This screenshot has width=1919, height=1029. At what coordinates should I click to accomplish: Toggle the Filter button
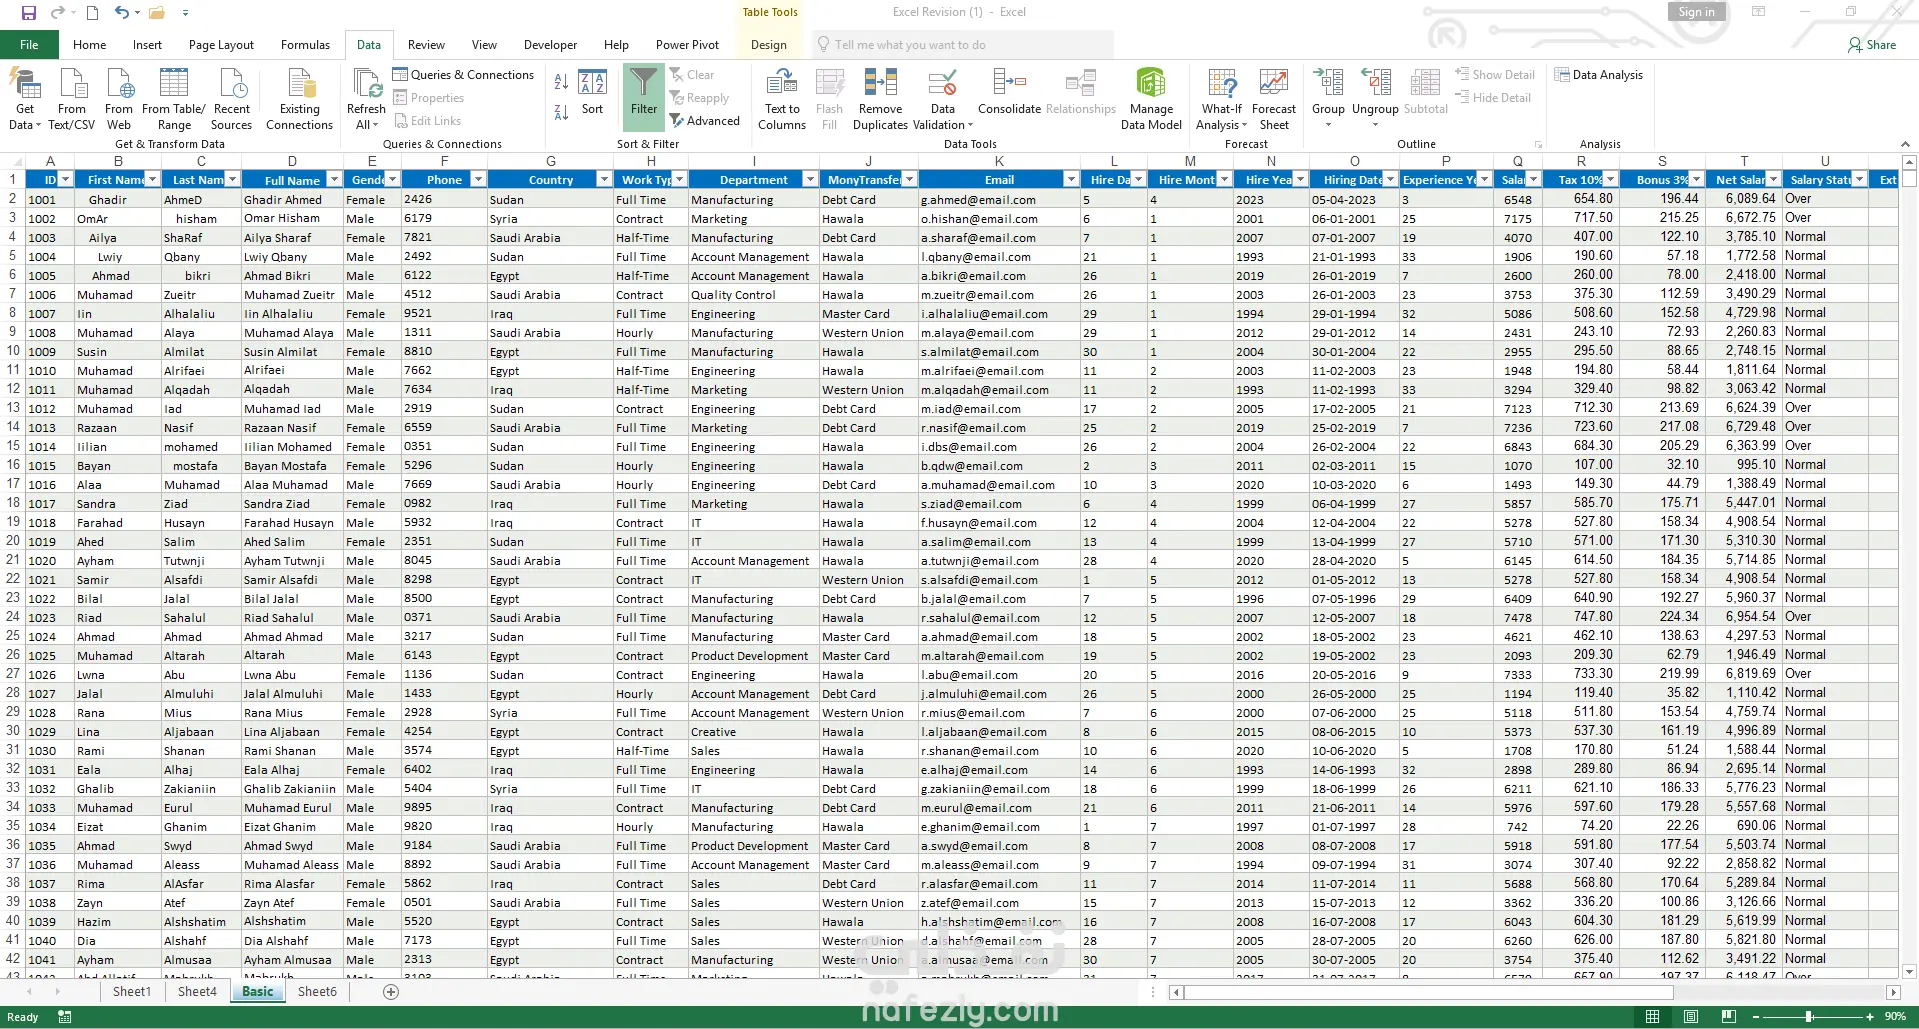644,97
